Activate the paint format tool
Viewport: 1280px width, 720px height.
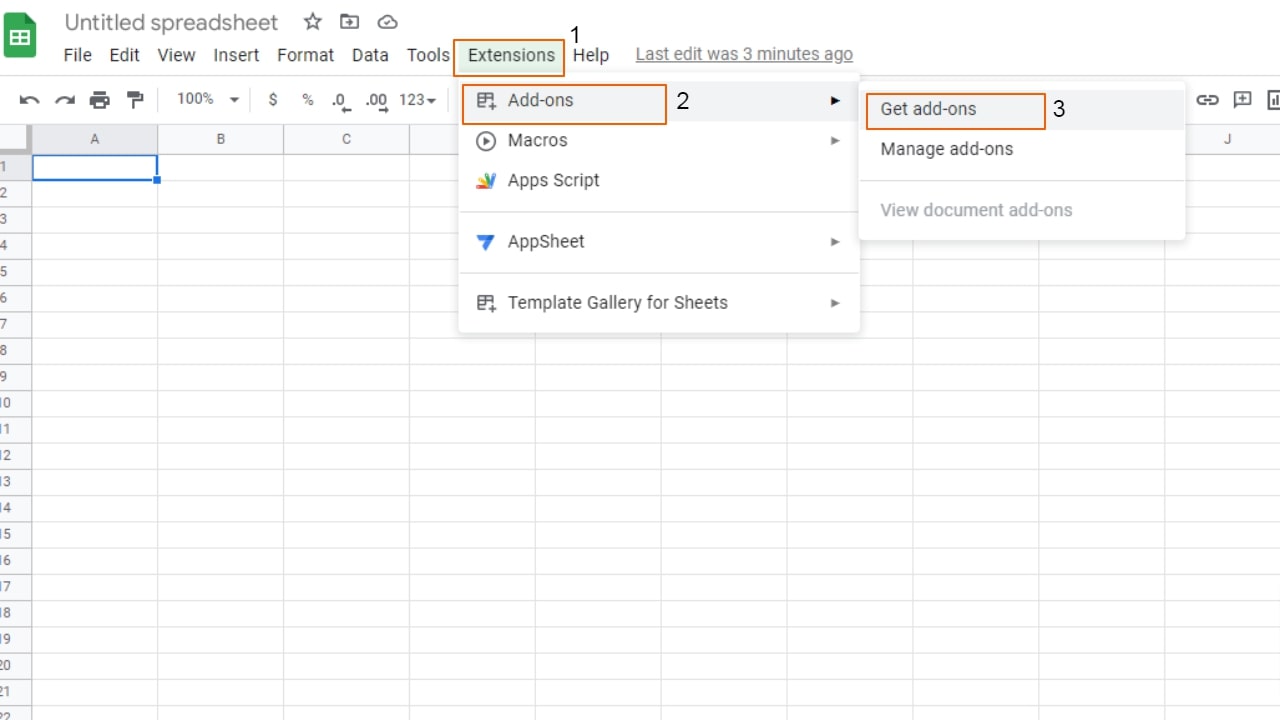tap(135, 100)
